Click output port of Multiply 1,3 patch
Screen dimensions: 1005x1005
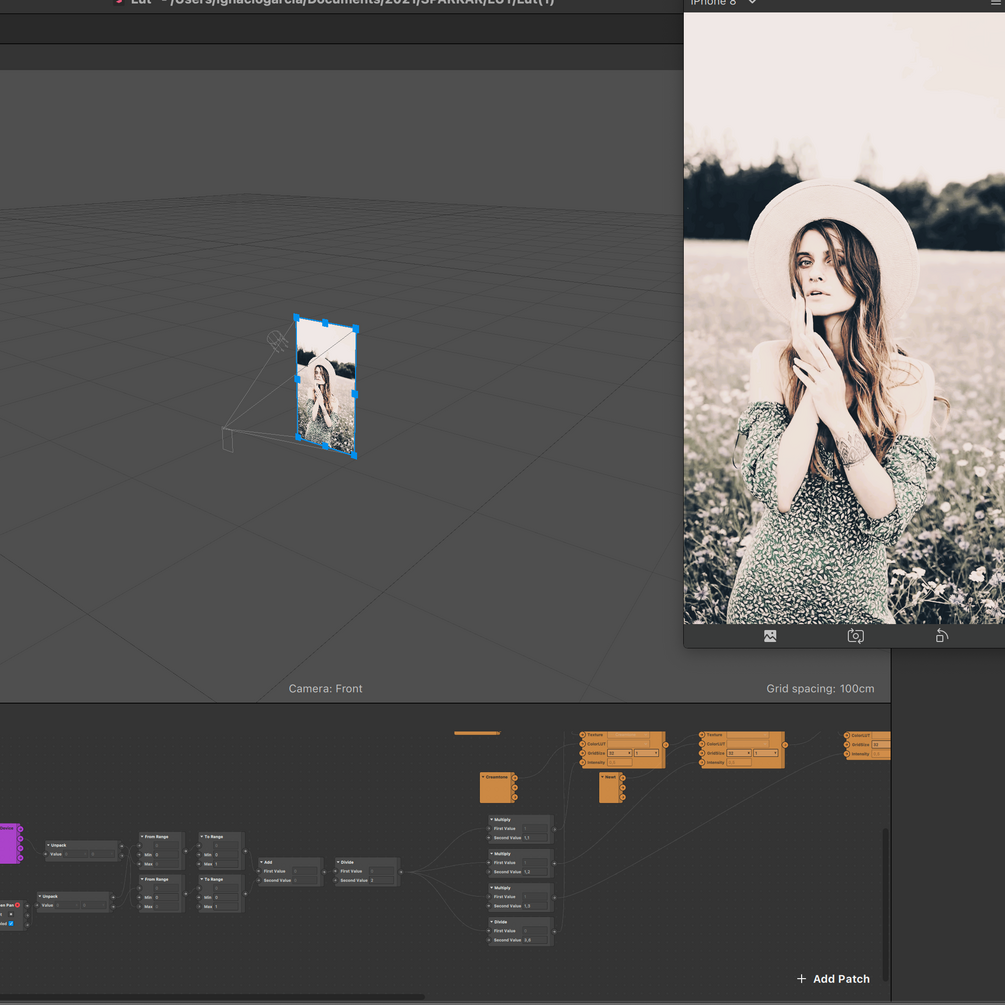(x=554, y=897)
